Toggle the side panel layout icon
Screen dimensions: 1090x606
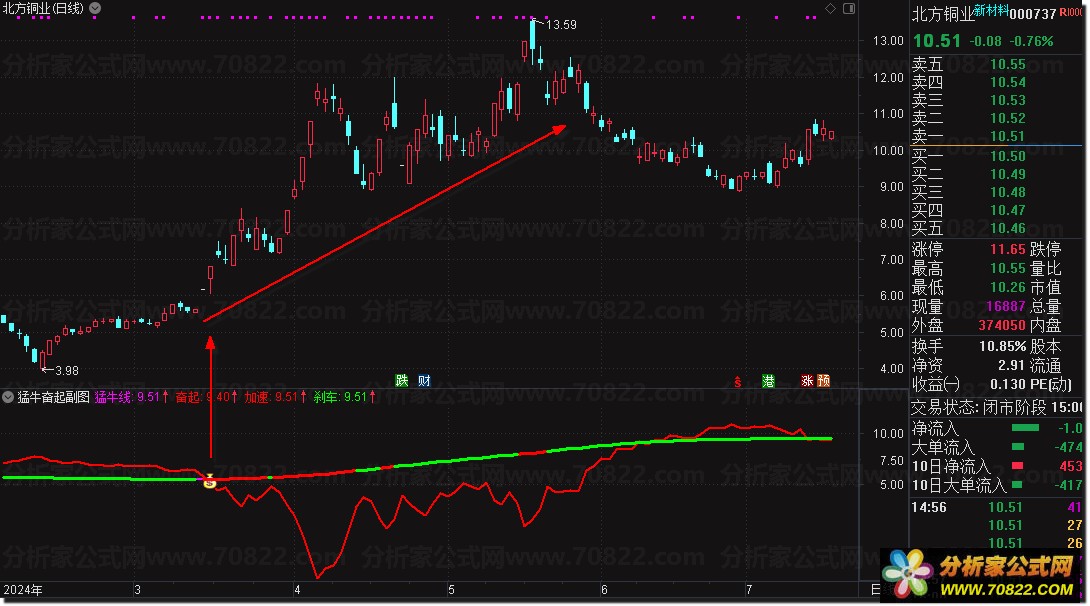click(x=849, y=8)
